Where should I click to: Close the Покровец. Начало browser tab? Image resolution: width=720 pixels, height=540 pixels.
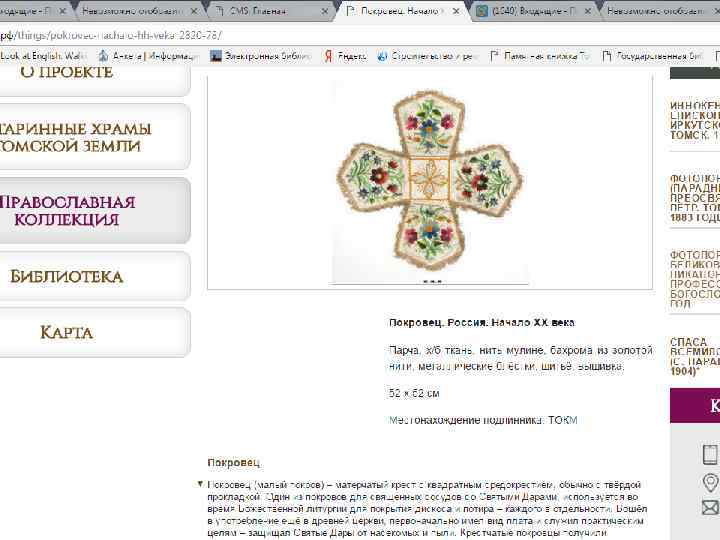456,11
